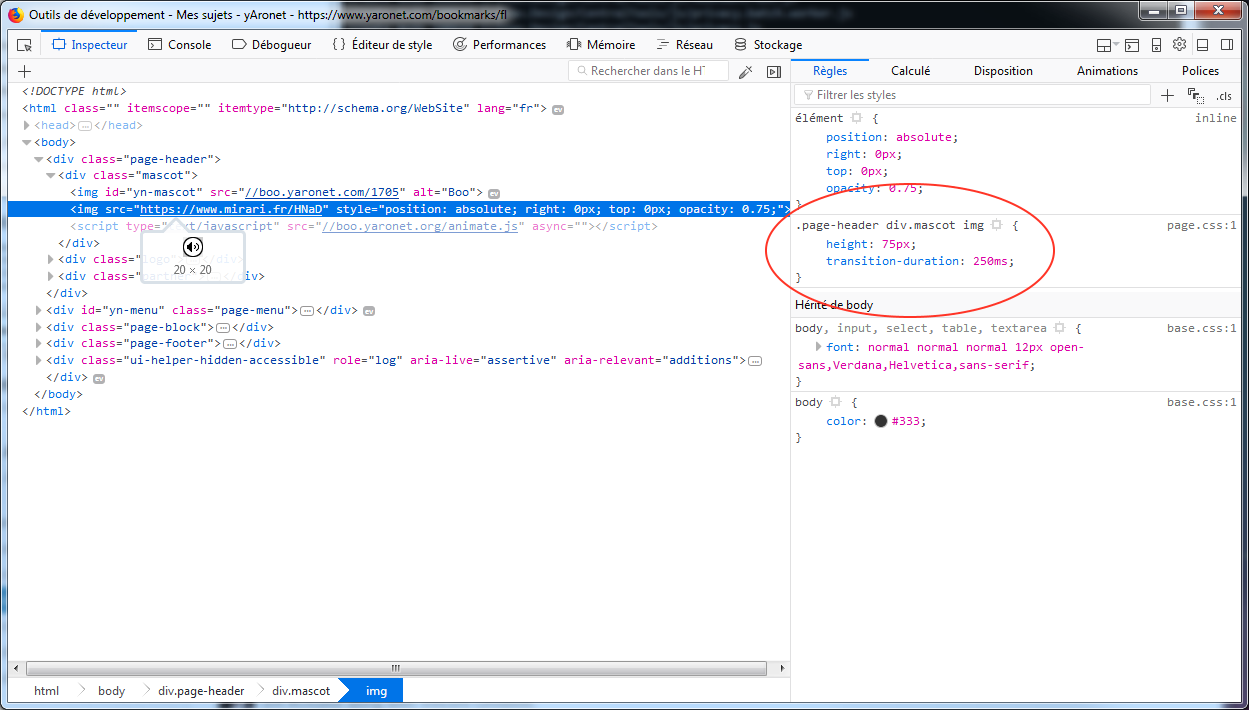Activate the element picker tool
Screen dimensions: 1249x710
(25, 45)
